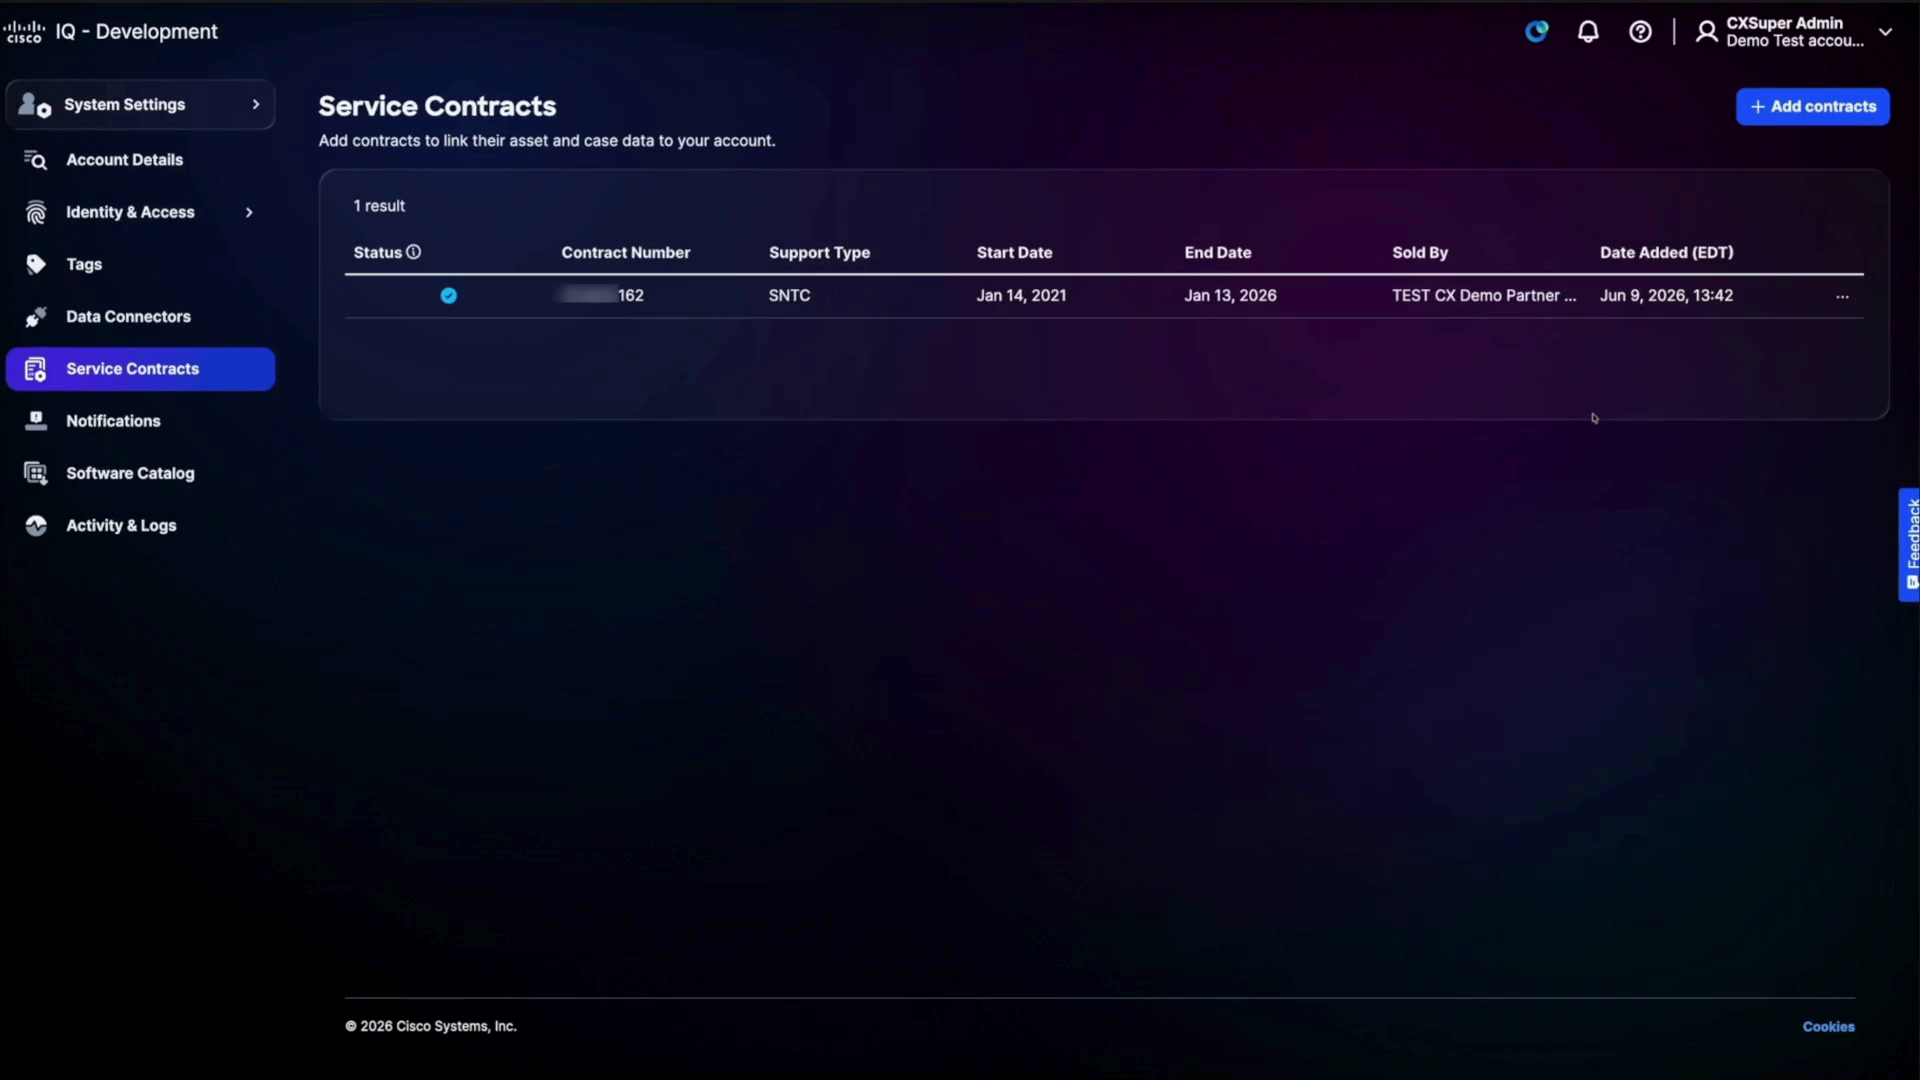Go to Activity & Logs menu item

[140, 526]
